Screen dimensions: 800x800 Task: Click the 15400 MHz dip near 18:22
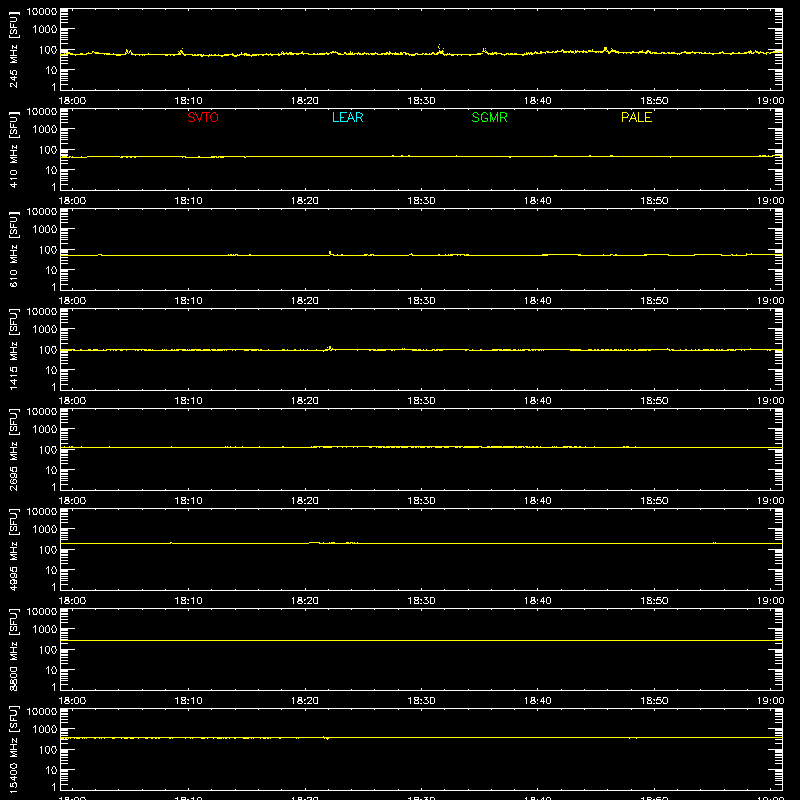(327, 738)
